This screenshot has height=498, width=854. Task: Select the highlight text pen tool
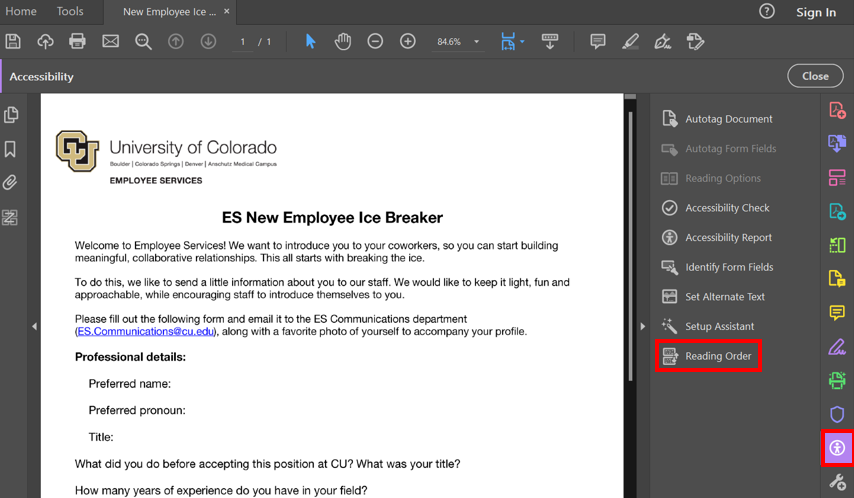tap(630, 41)
